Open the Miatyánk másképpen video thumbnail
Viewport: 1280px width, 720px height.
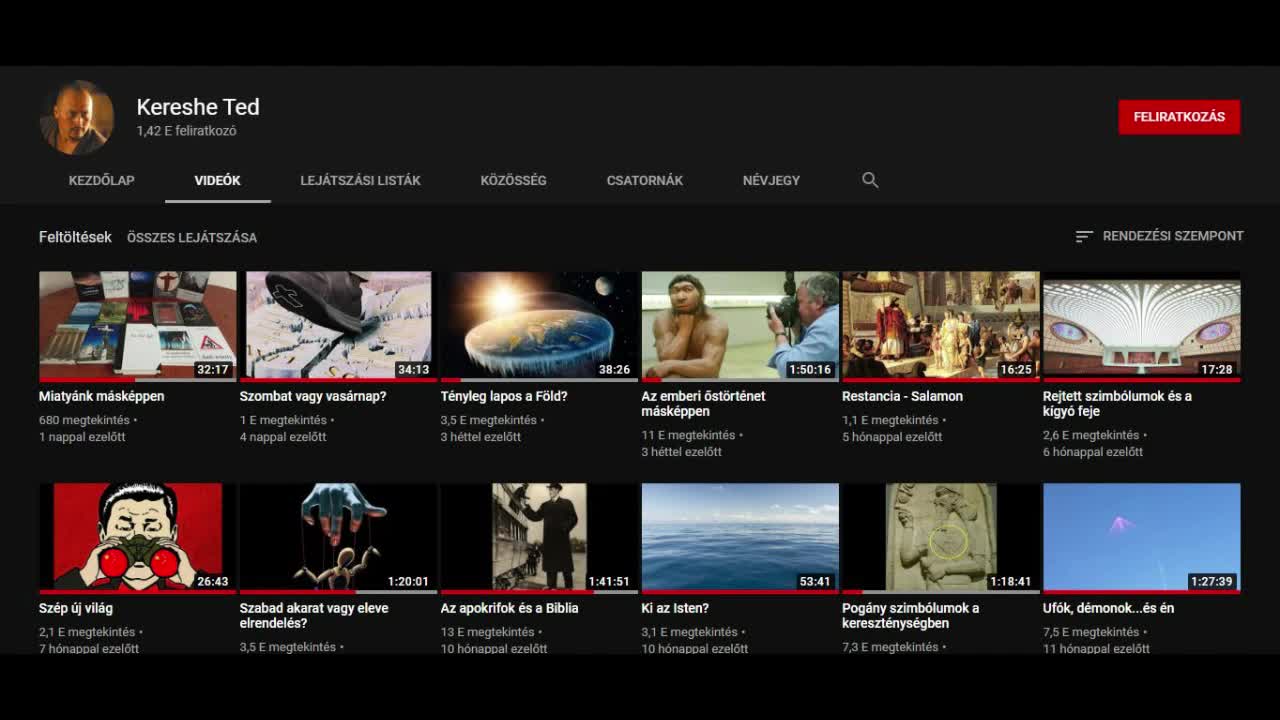(x=138, y=326)
